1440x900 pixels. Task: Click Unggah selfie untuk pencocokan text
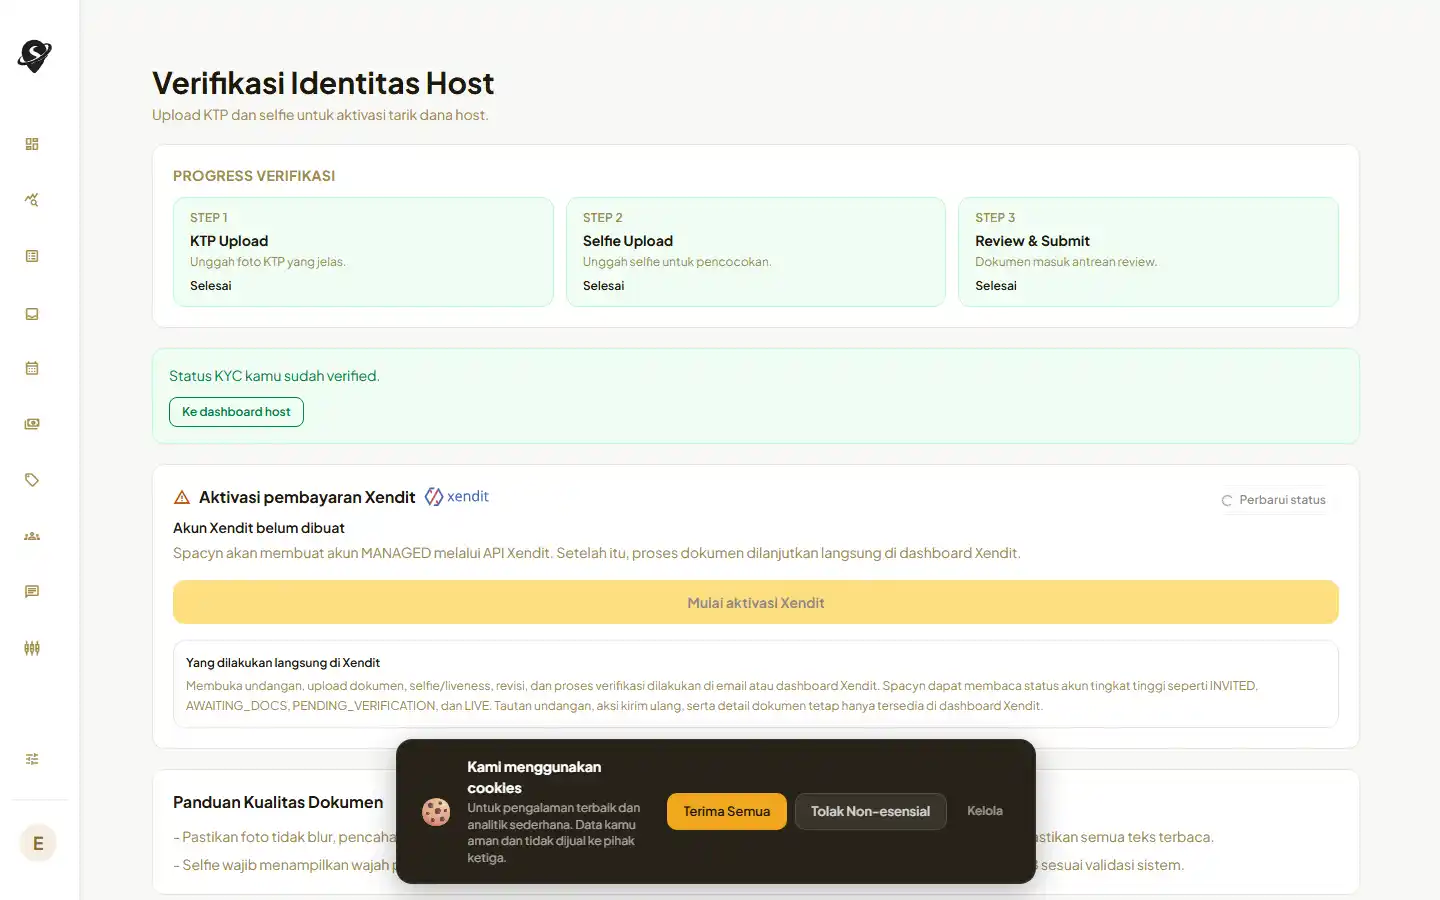coord(677,262)
